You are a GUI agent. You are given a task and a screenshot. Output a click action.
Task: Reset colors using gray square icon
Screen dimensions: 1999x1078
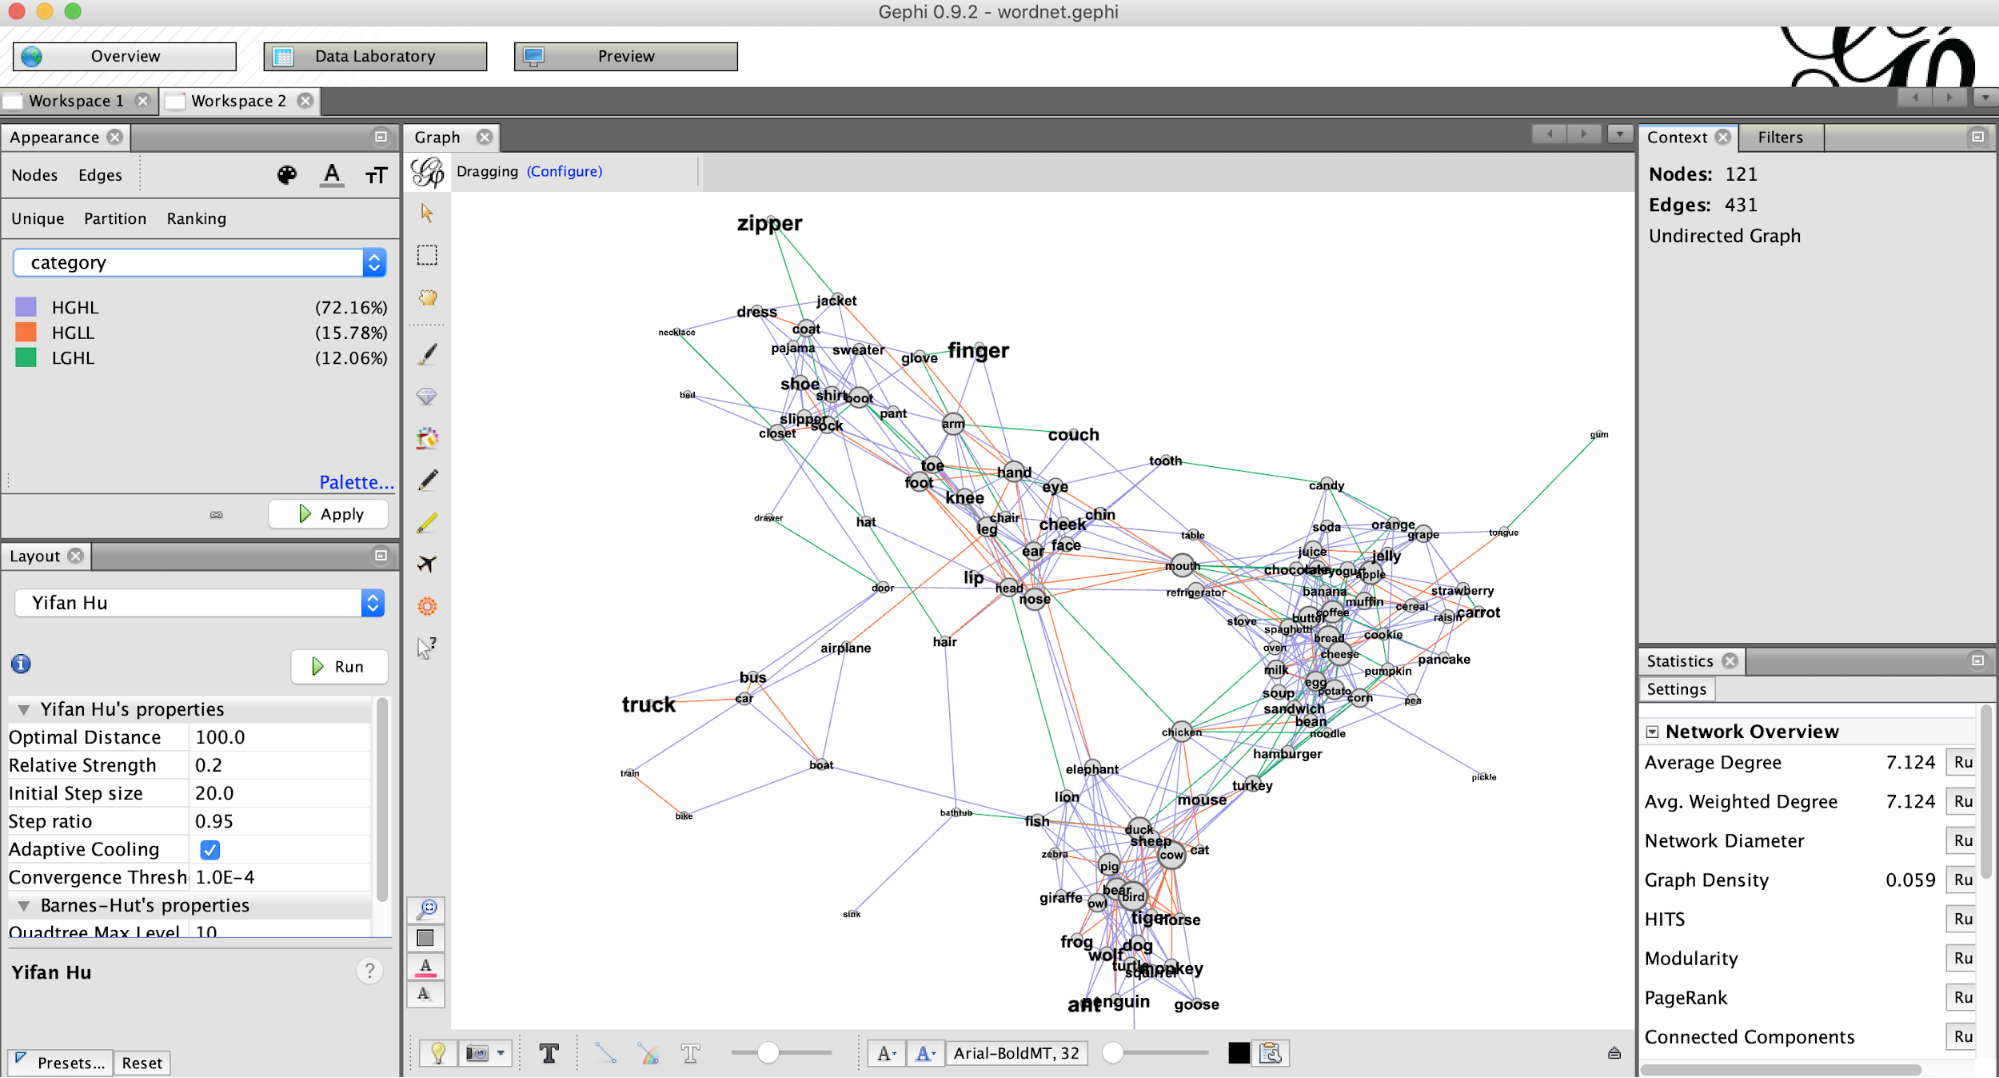click(x=425, y=938)
